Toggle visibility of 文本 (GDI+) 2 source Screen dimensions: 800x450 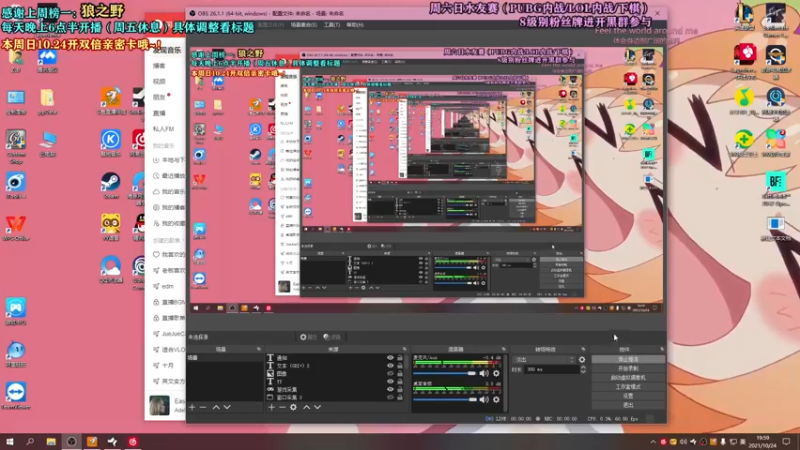[390, 366]
